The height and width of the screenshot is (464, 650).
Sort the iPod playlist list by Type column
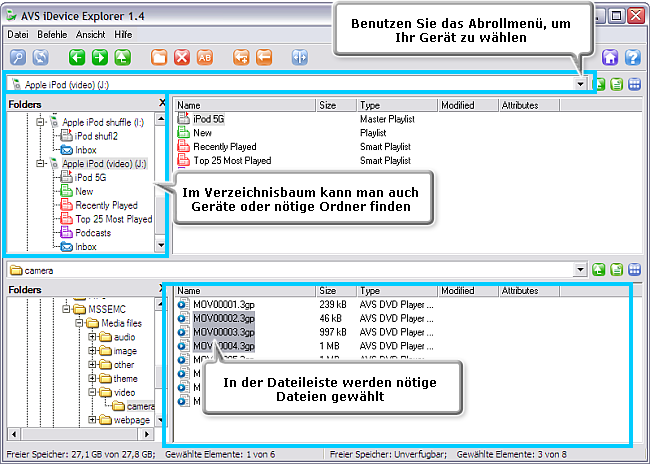[x=397, y=105]
